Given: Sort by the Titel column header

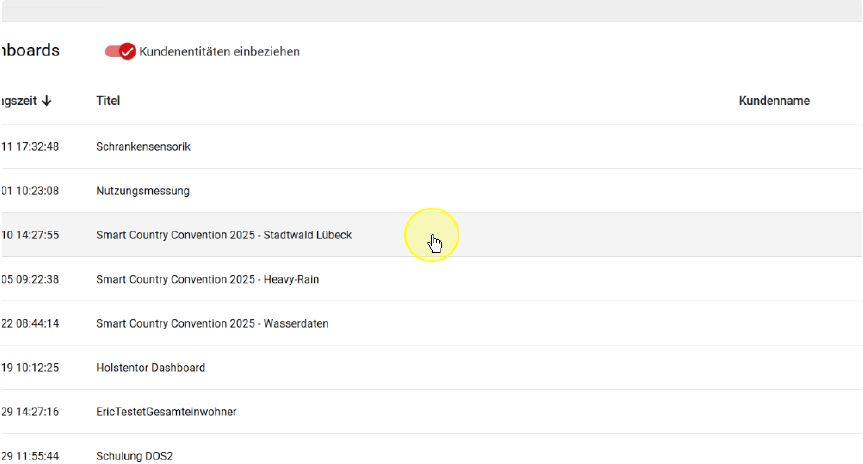Looking at the screenshot, I should pyautogui.click(x=108, y=101).
